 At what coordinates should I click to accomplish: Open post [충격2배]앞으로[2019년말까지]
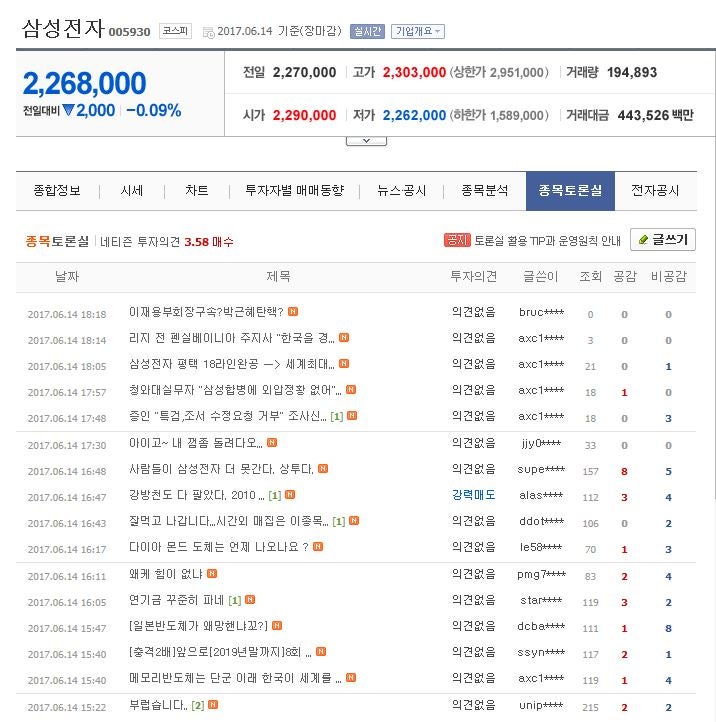pos(220,652)
